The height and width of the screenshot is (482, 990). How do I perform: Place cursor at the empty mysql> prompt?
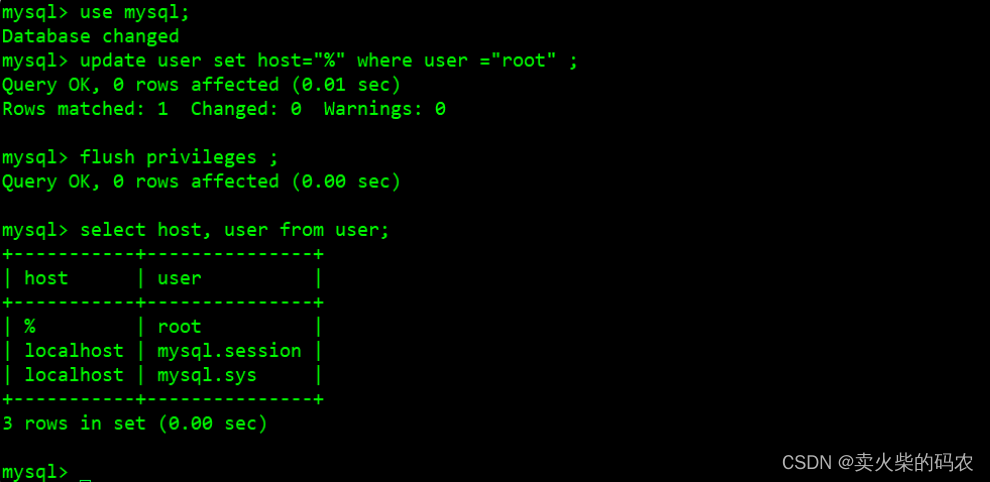pos(86,473)
